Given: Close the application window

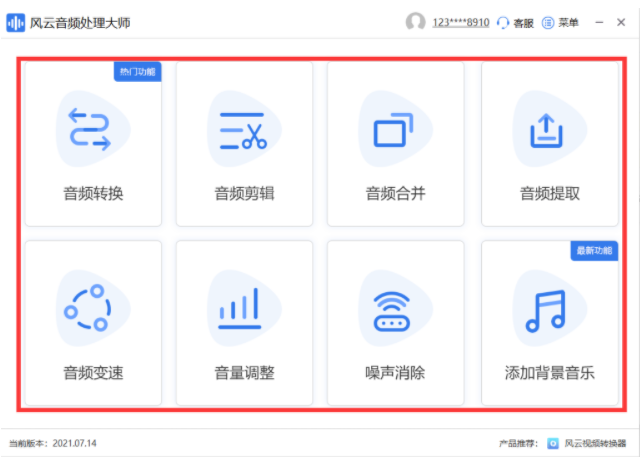Looking at the screenshot, I should click(621, 22).
